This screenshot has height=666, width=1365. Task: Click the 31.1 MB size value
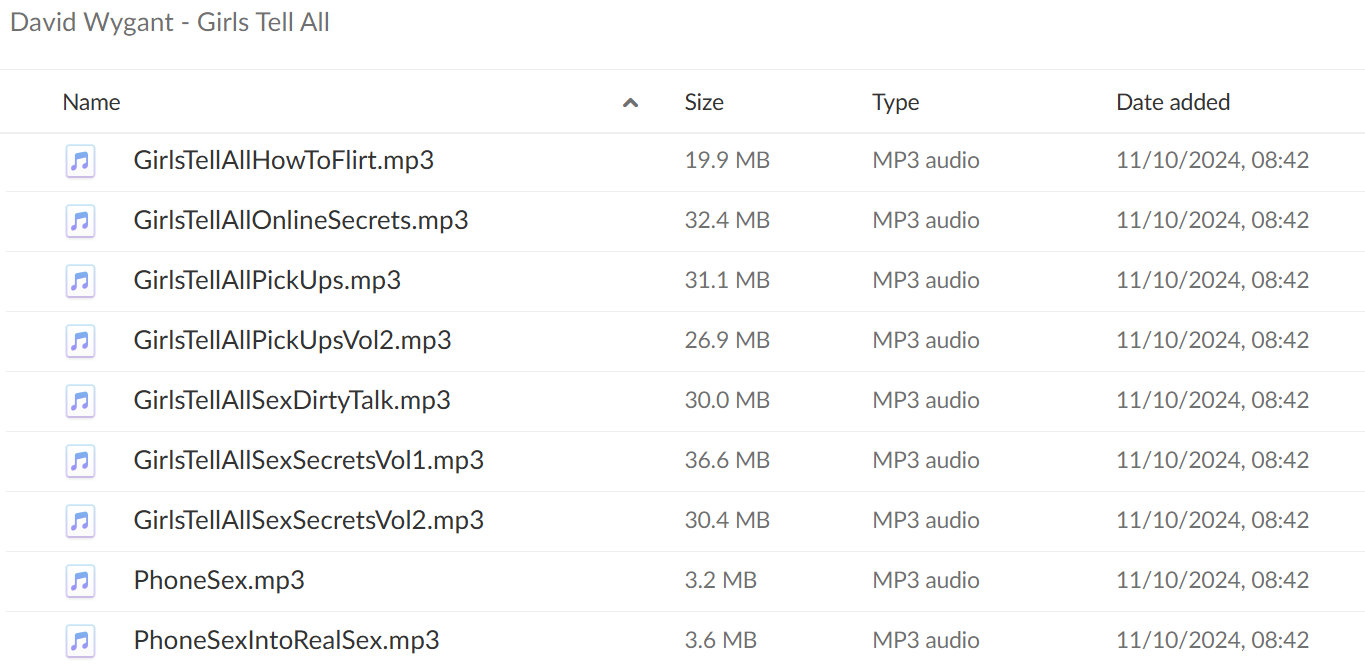point(727,280)
